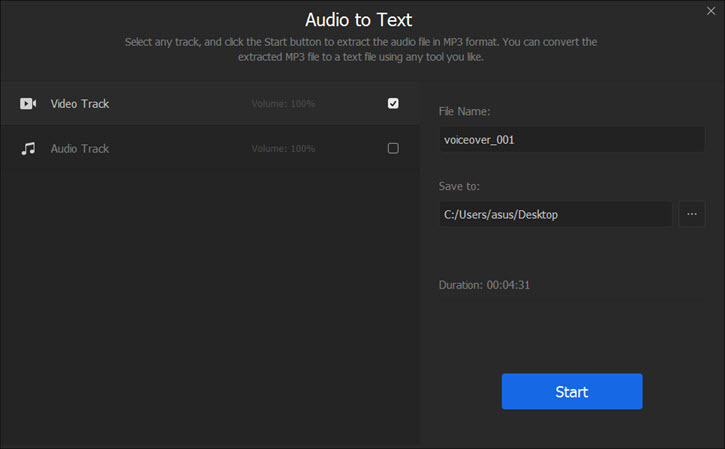The image size is (725, 449).
Task: Select the Audio Track label
Action: [80, 149]
